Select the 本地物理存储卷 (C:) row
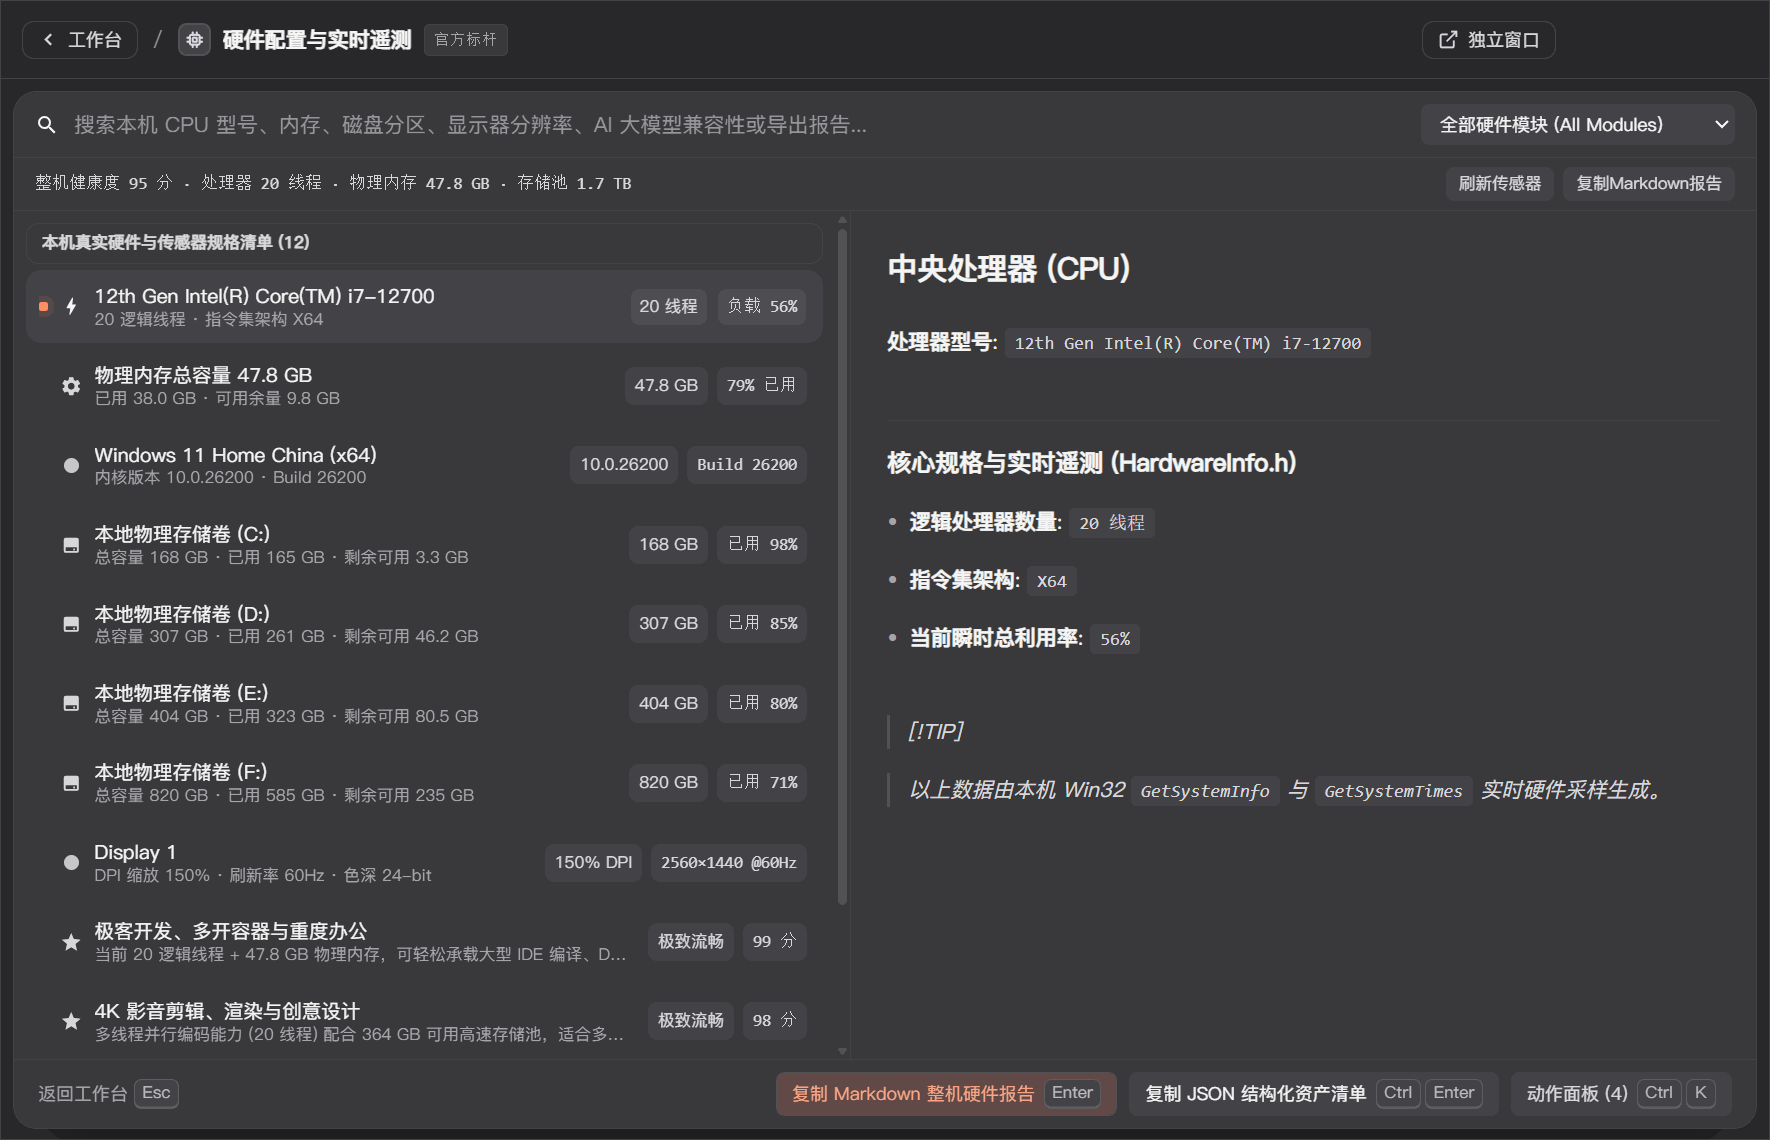The width and height of the screenshot is (1770, 1140). click(x=424, y=545)
